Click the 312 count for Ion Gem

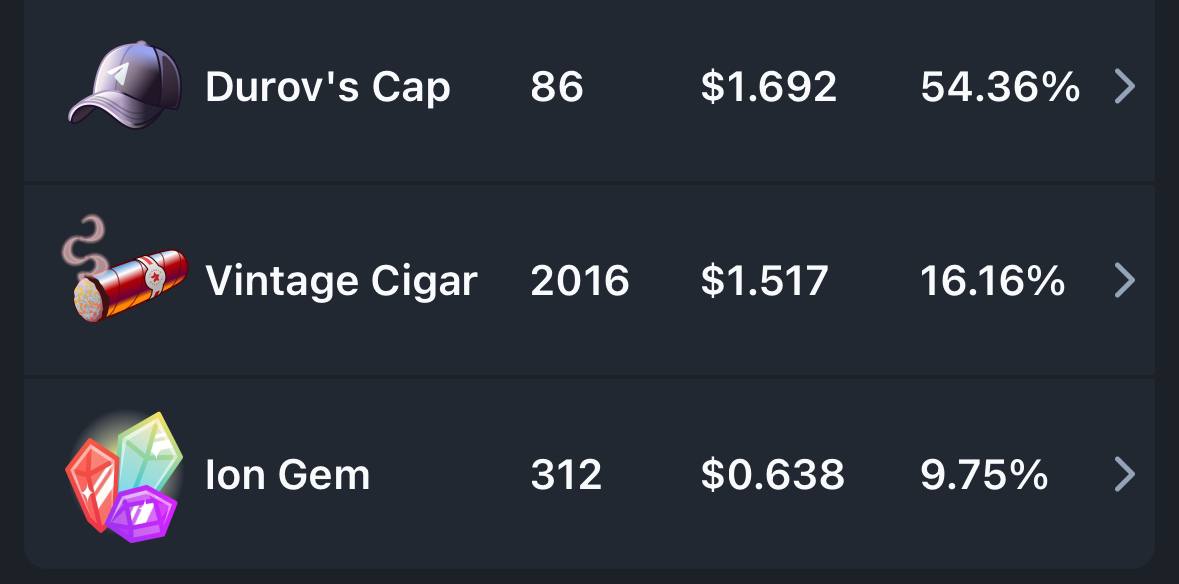pos(566,475)
